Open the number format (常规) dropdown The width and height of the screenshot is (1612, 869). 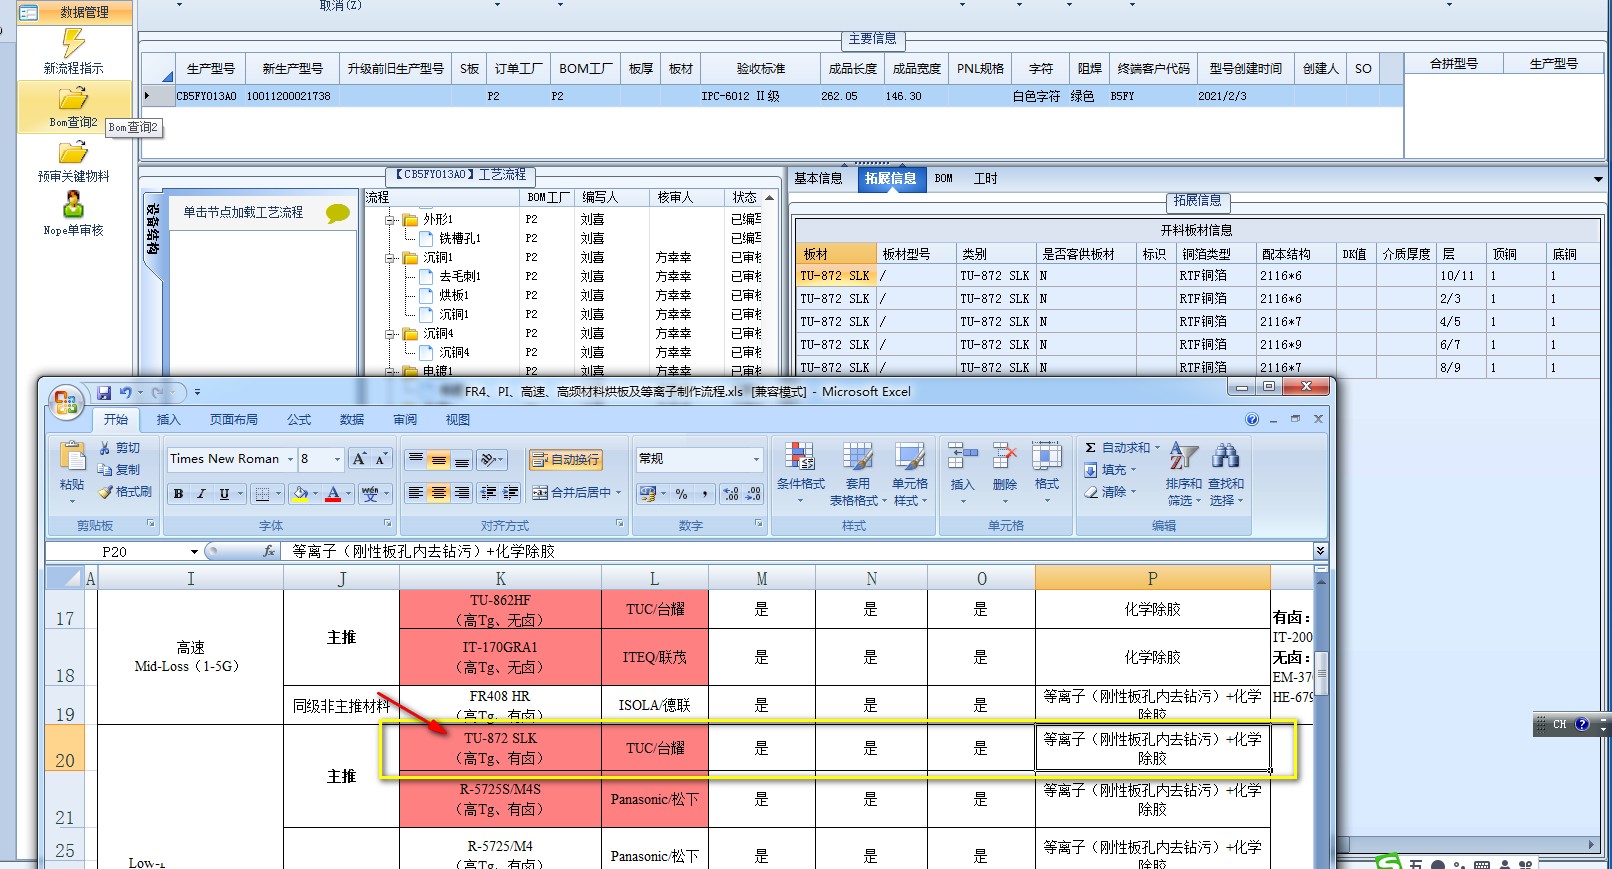tap(756, 459)
